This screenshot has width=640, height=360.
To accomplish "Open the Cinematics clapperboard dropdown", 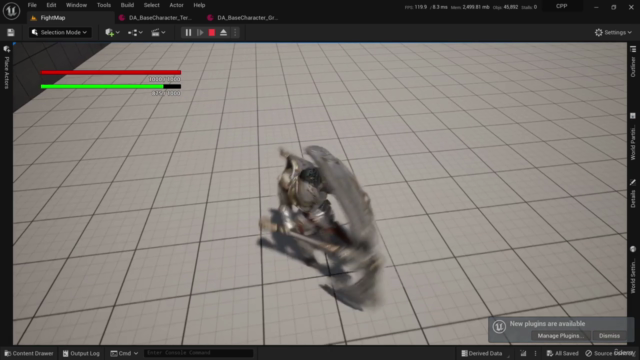I will coord(158,32).
